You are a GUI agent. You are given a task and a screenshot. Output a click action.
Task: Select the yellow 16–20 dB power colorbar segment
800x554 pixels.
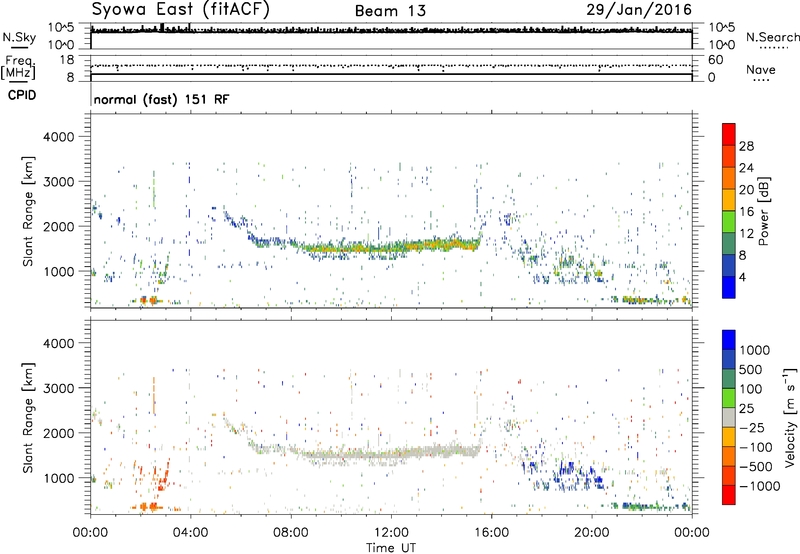point(729,200)
